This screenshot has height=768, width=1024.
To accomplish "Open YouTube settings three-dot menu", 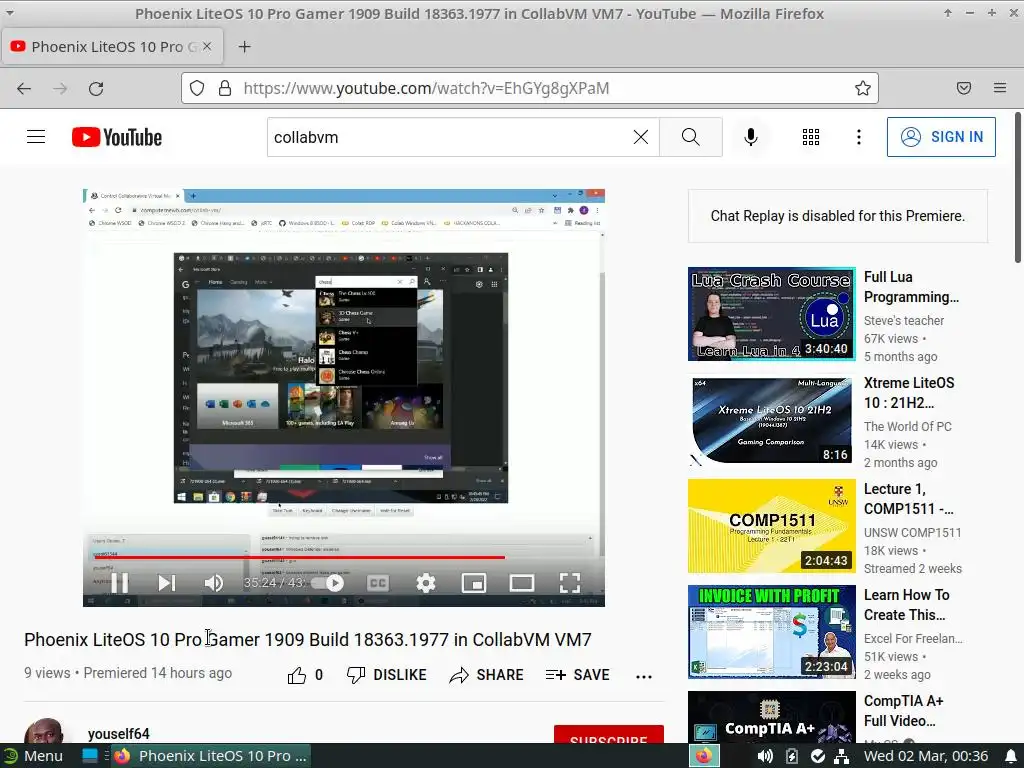I will pos(859,136).
